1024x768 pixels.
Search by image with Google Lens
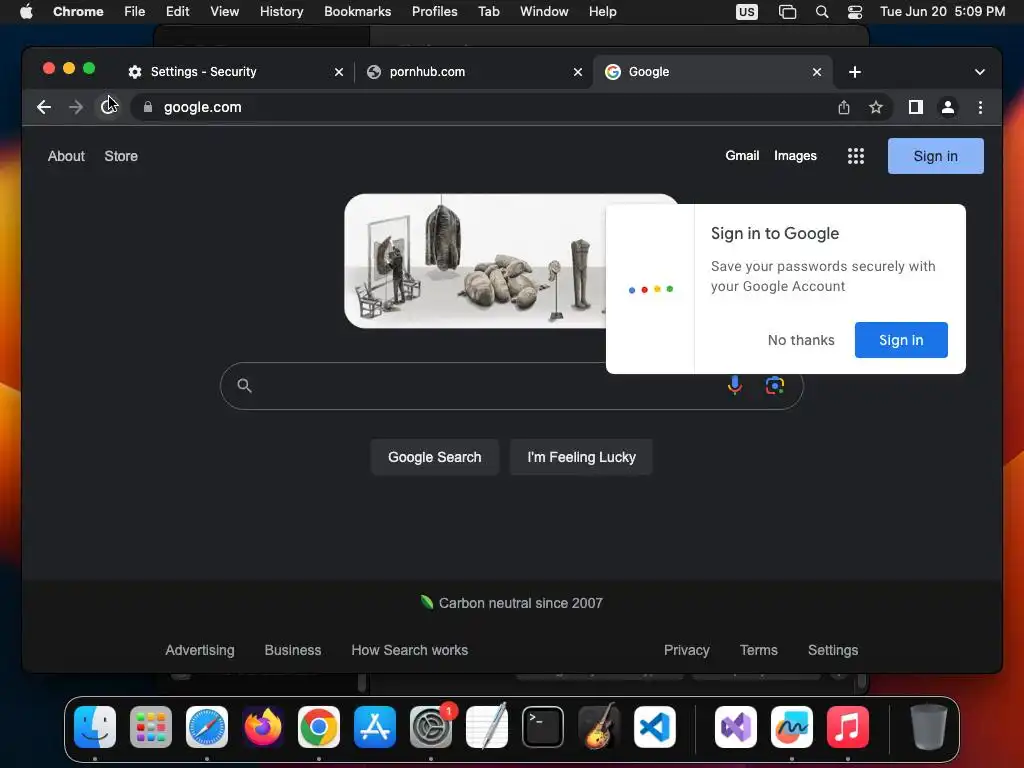(x=775, y=385)
